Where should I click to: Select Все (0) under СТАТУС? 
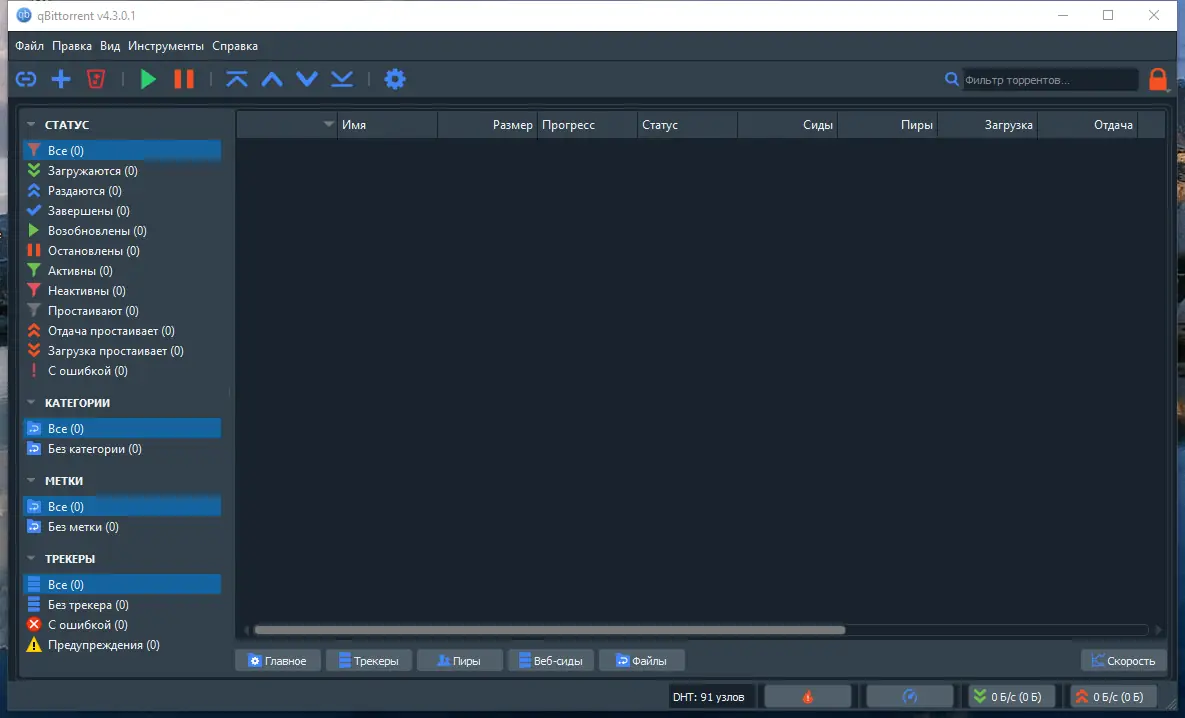pyautogui.click(x=122, y=150)
